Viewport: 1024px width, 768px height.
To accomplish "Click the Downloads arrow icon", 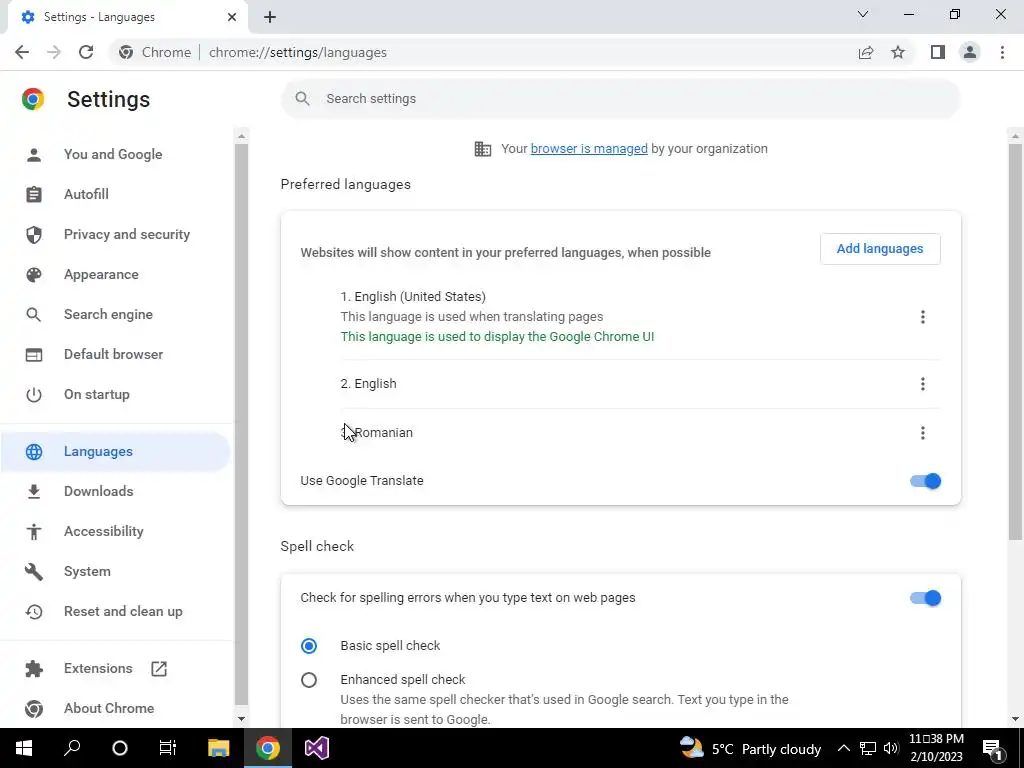I will click(x=33, y=491).
